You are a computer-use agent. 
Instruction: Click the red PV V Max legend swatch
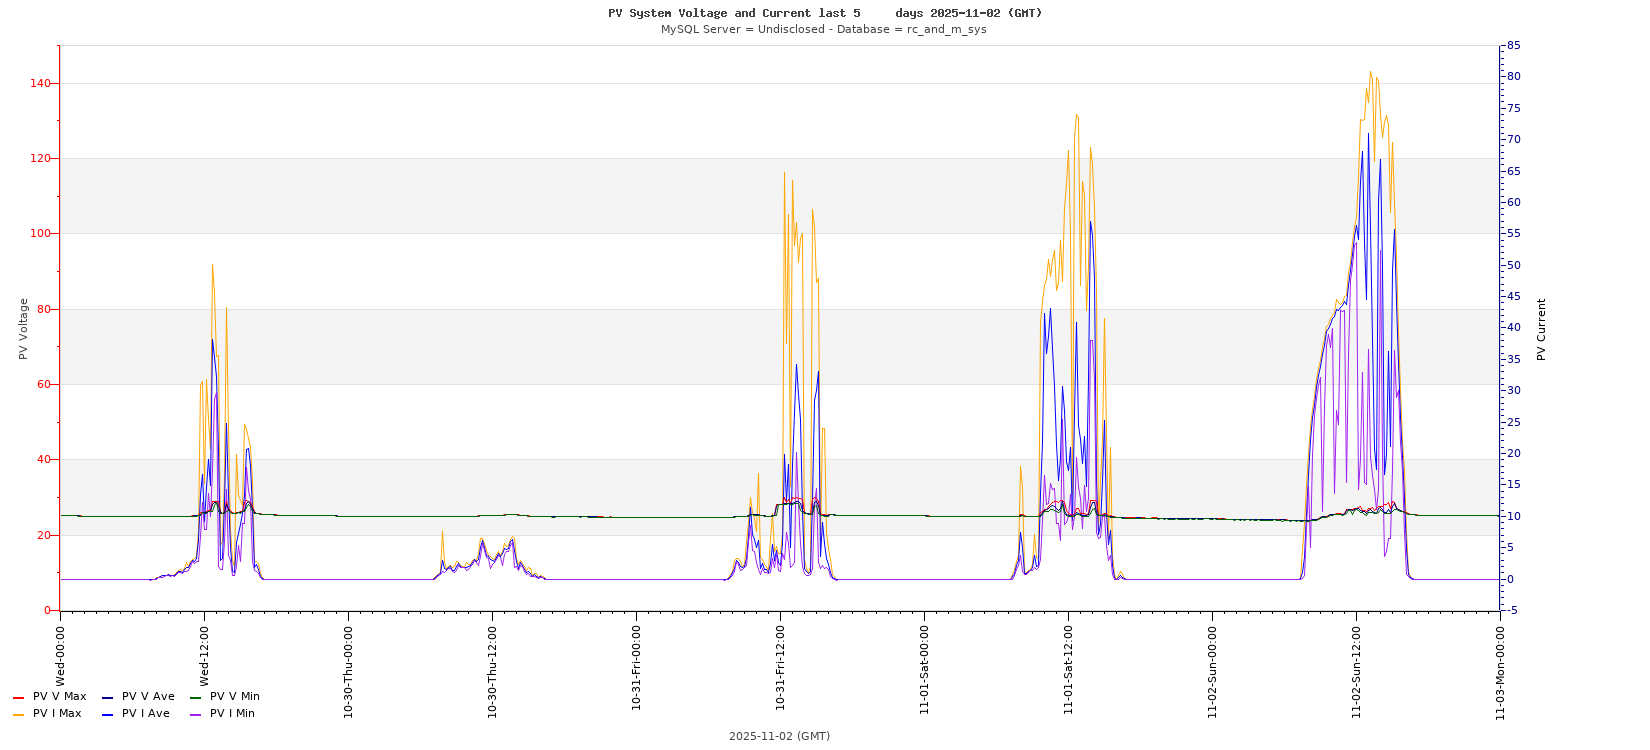click(18, 697)
